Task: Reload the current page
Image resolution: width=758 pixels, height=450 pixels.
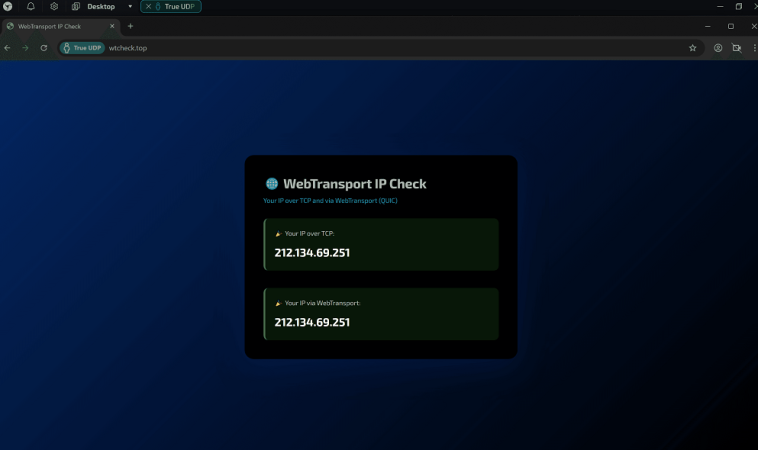Action: 43,47
